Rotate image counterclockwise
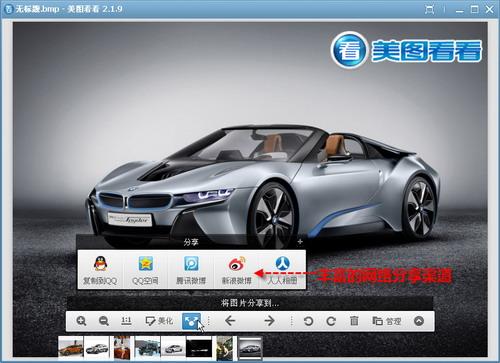Viewport: 500px width, 363px height. tap(309, 321)
